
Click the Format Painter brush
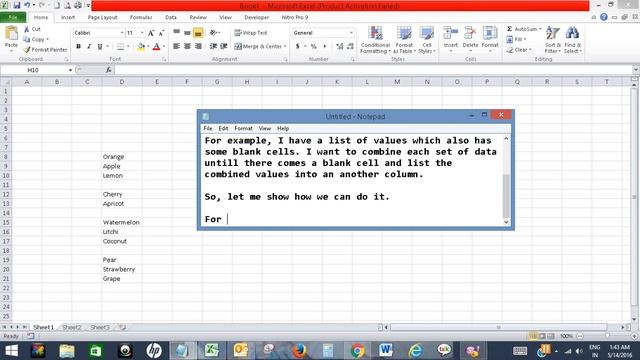click(27, 49)
